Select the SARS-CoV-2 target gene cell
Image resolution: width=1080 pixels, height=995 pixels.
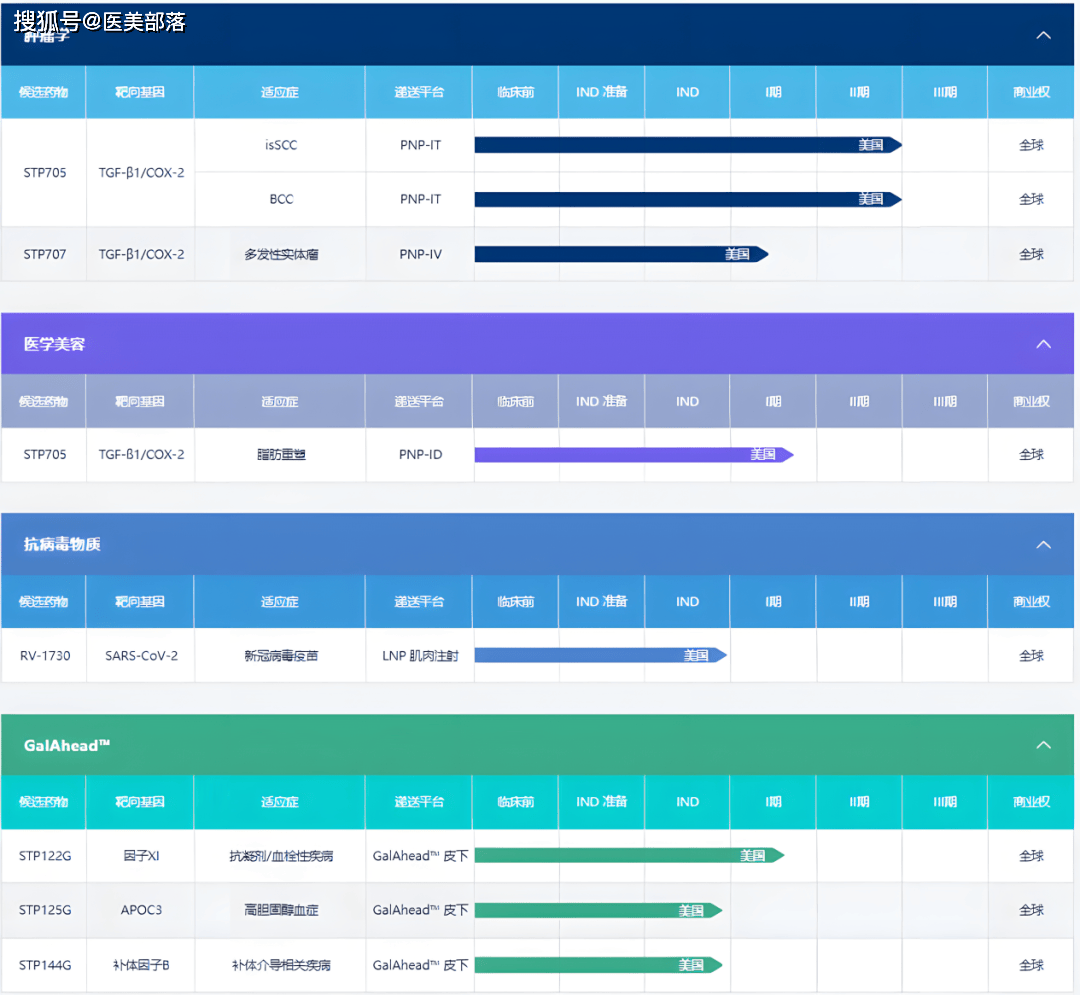[141, 656]
